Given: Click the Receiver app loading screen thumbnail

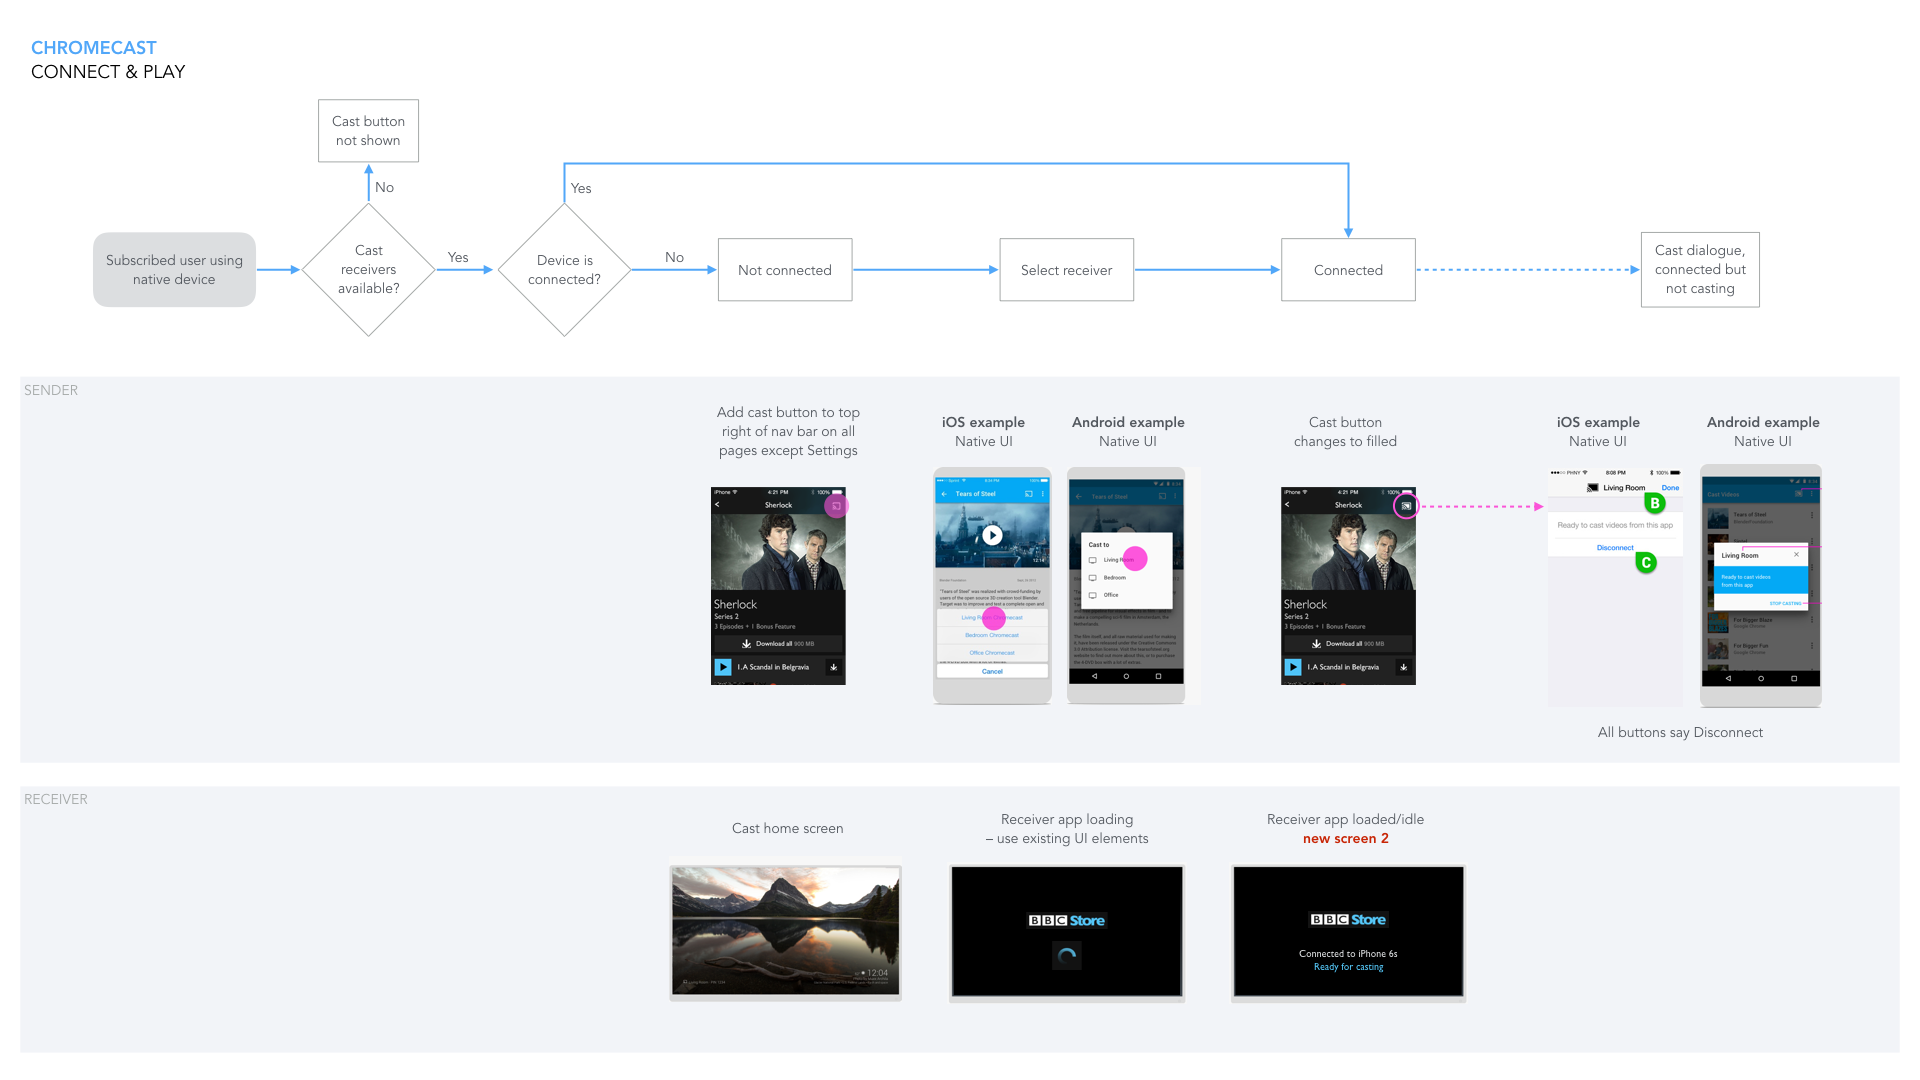Looking at the screenshot, I should pos(1067,933).
